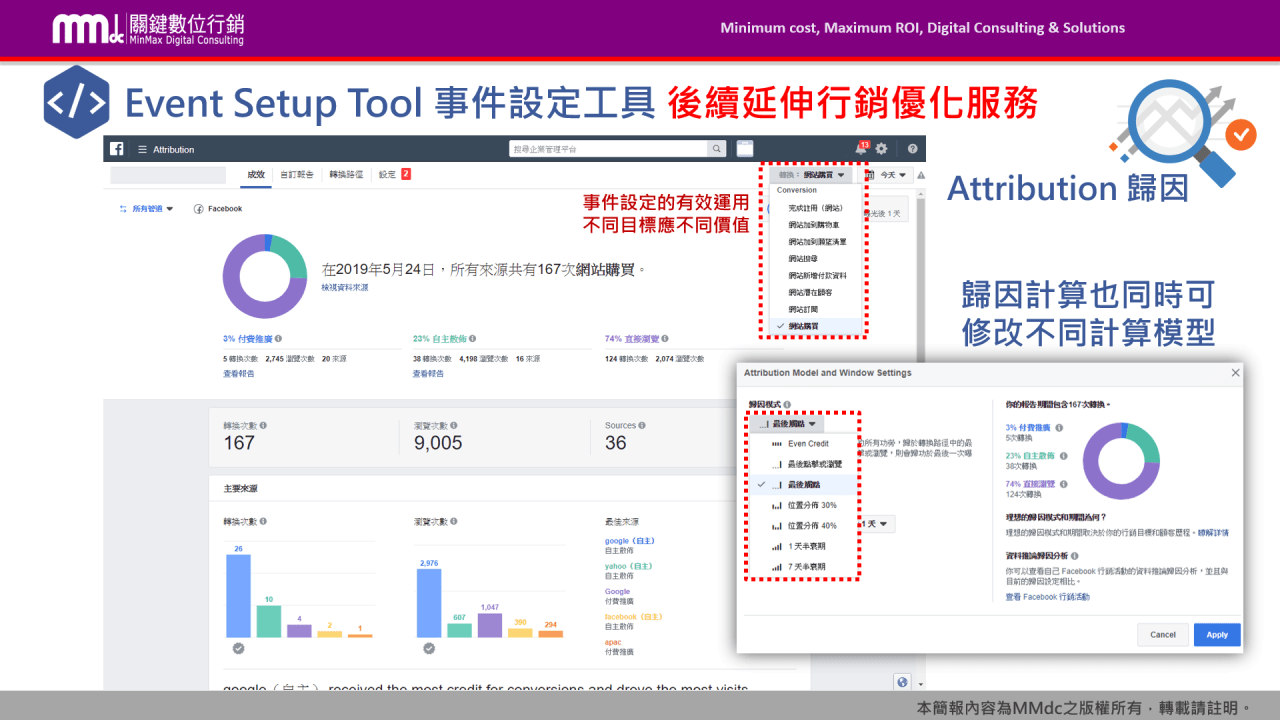
Task: Open the Attribution hamburger menu
Action: (144, 150)
